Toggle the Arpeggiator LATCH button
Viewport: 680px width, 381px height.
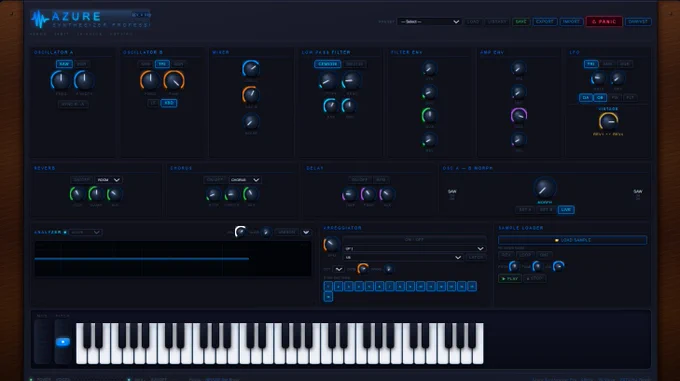tap(476, 257)
